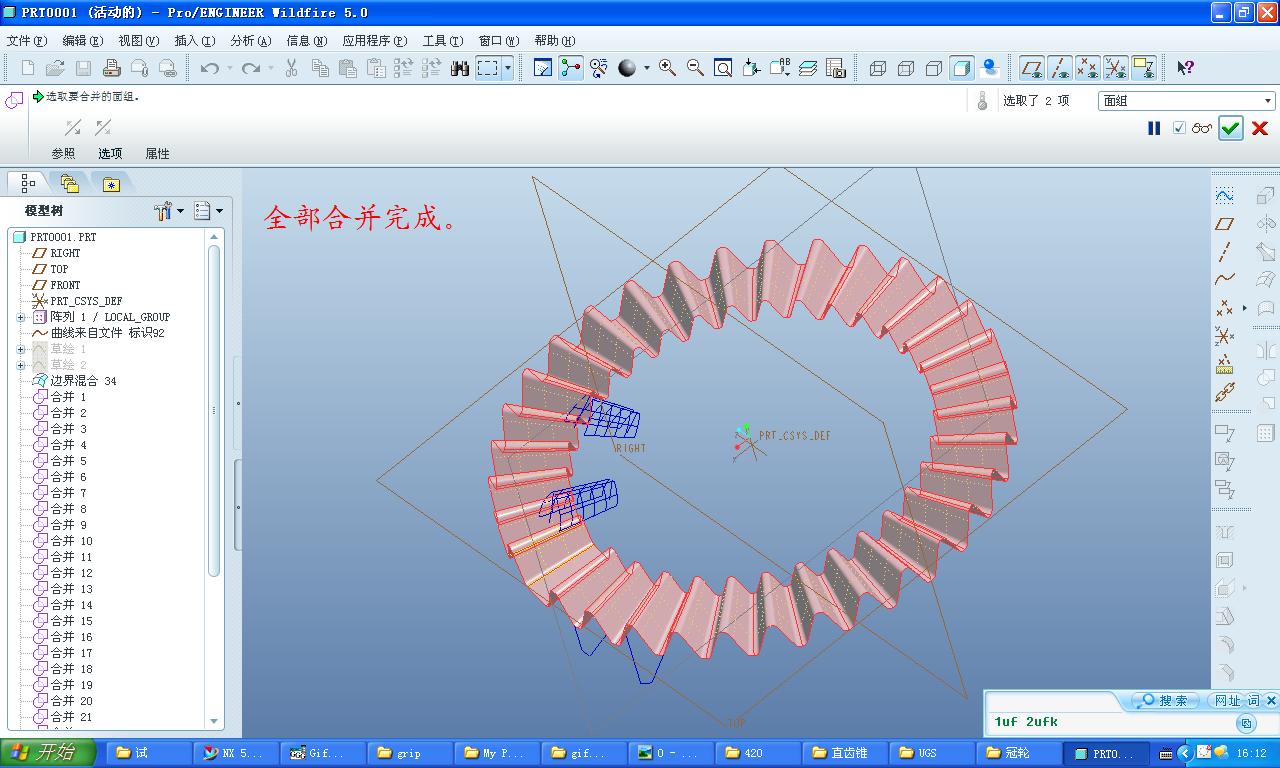Click the model tree vertical scrollbar

(x=214, y=410)
